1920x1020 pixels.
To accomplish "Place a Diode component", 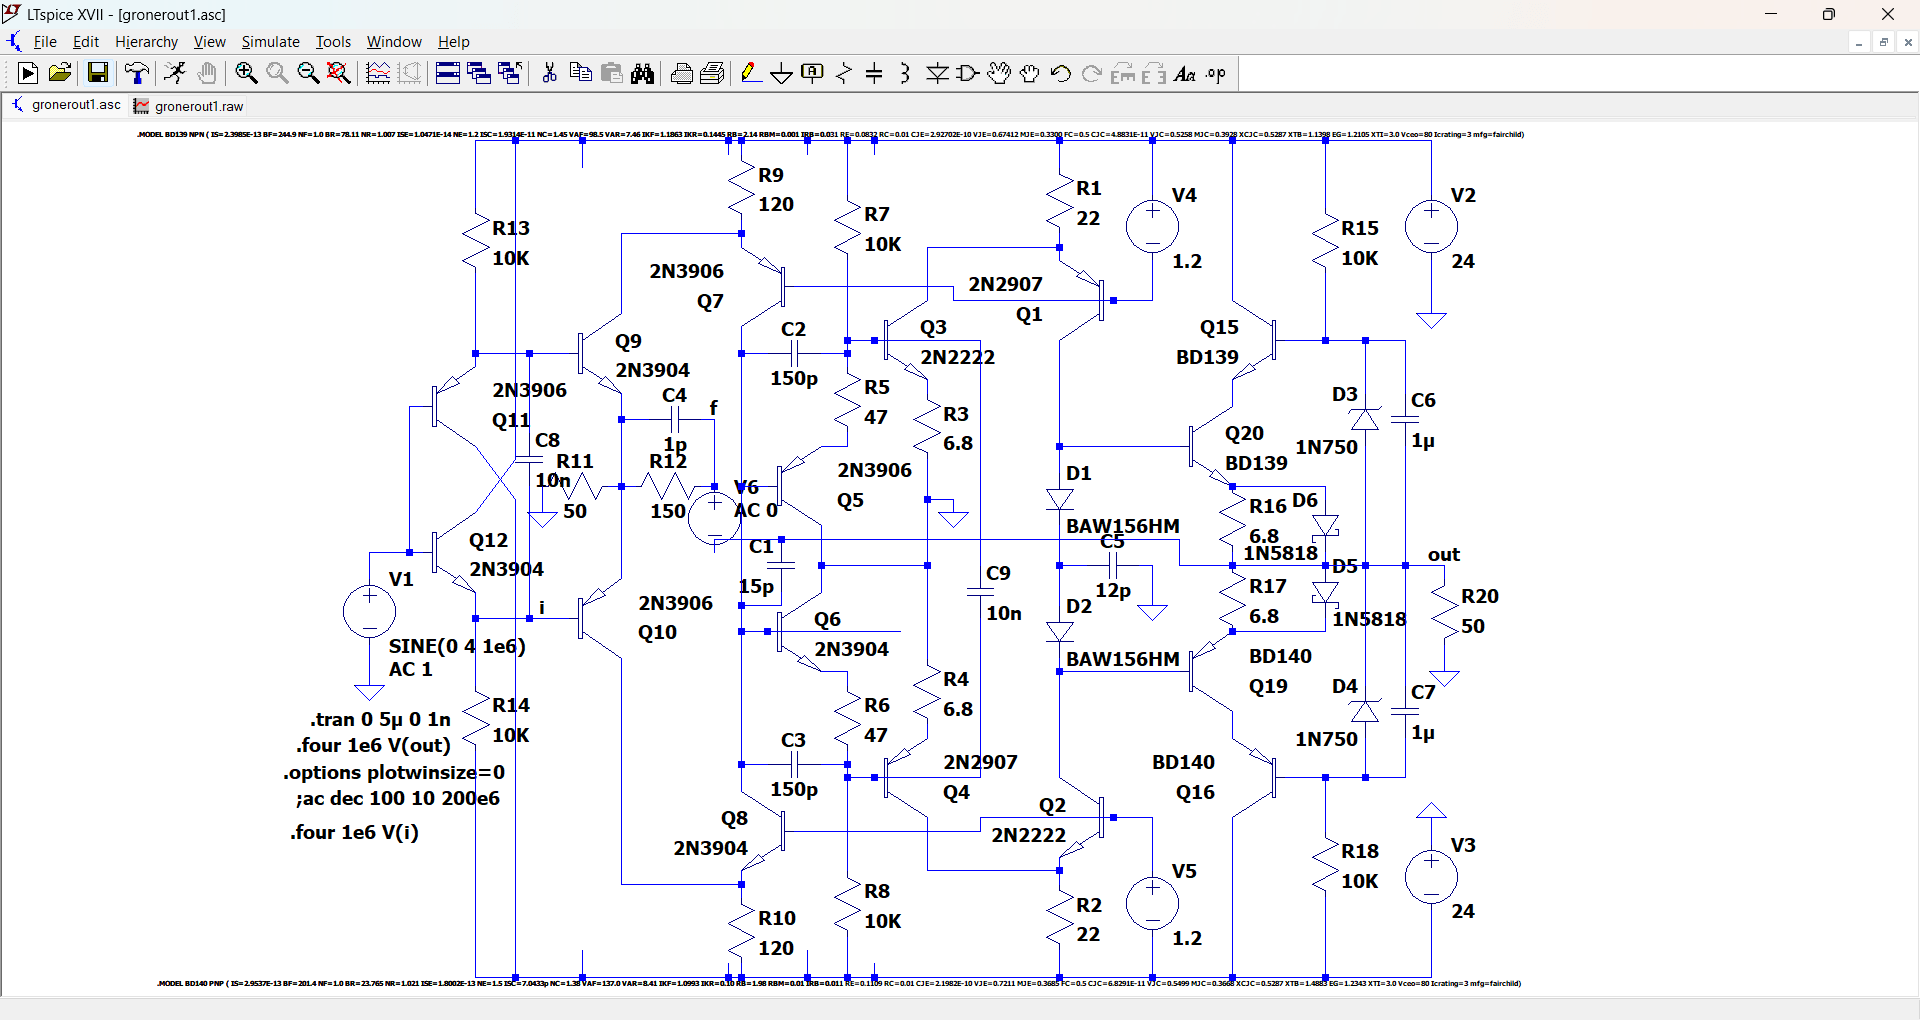I will (937, 73).
